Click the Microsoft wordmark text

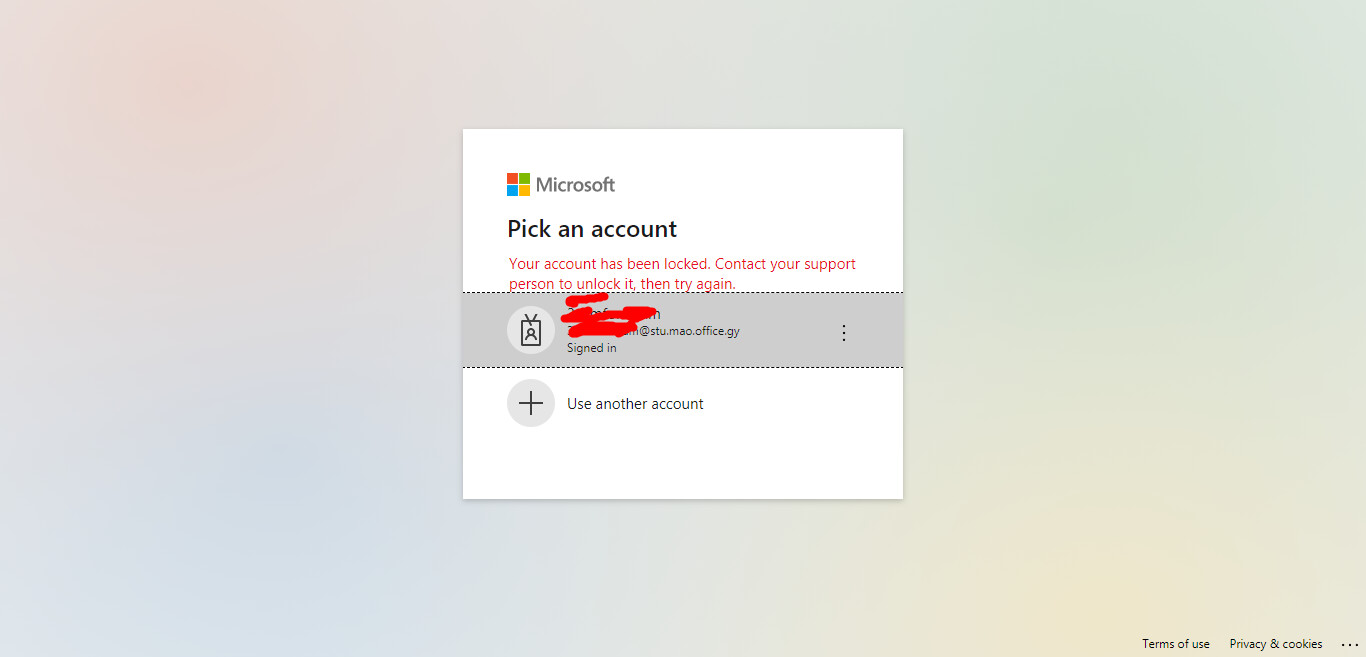(x=575, y=184)
